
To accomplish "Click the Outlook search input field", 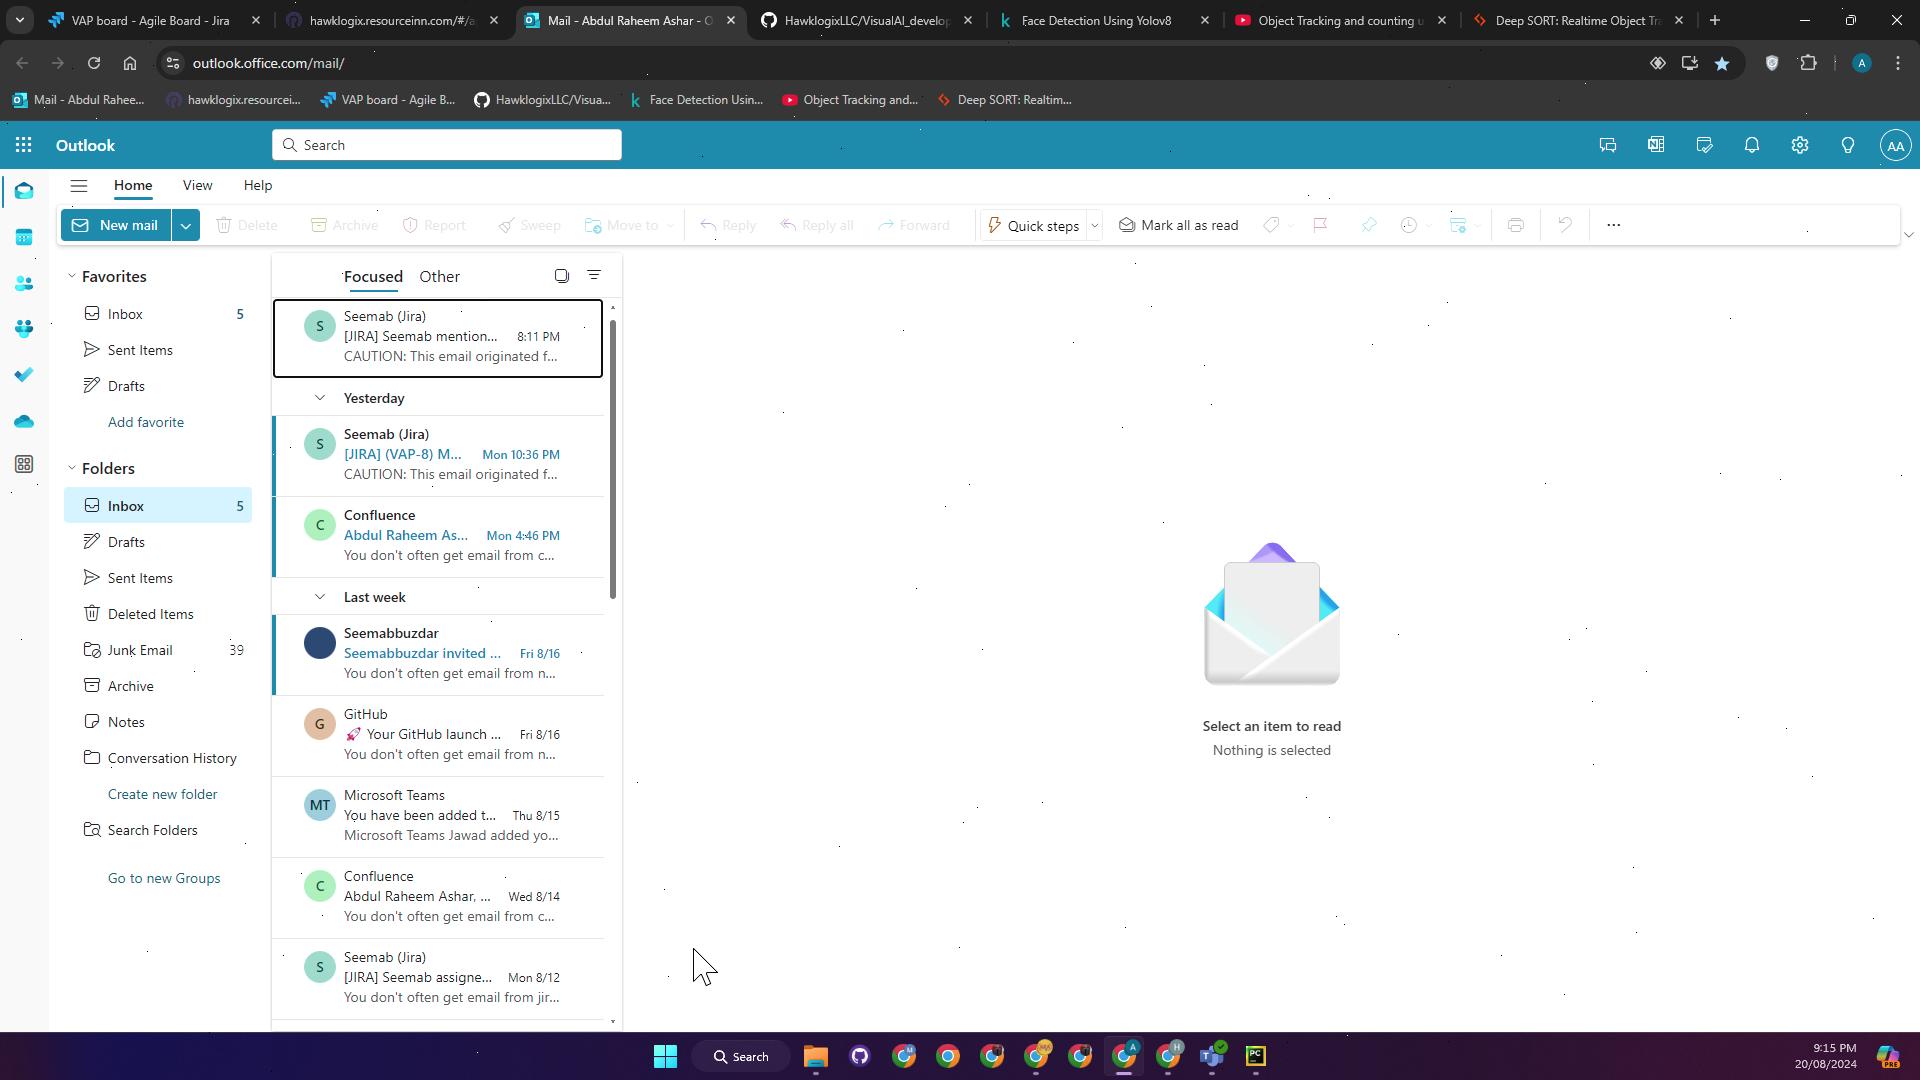I will (x=447, y=145).
